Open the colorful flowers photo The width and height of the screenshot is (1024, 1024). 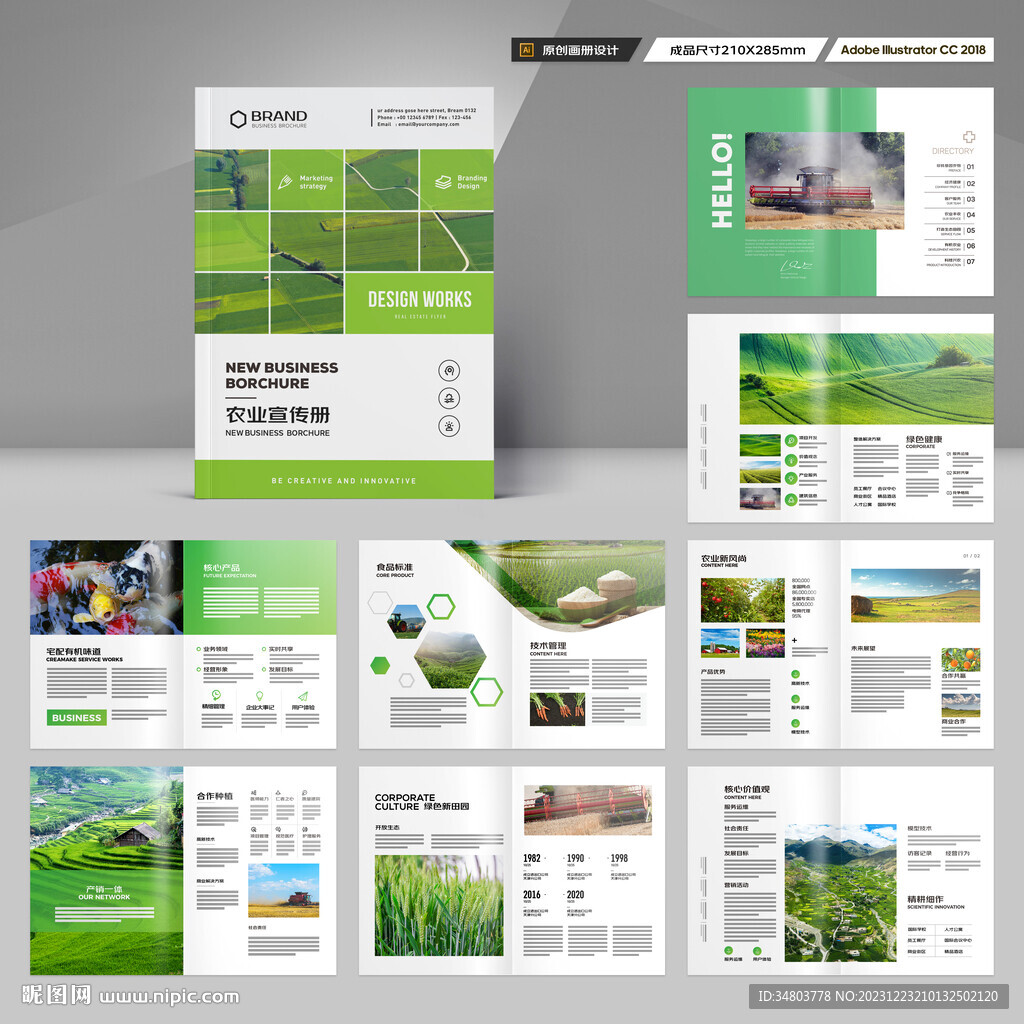click(765, 643)
